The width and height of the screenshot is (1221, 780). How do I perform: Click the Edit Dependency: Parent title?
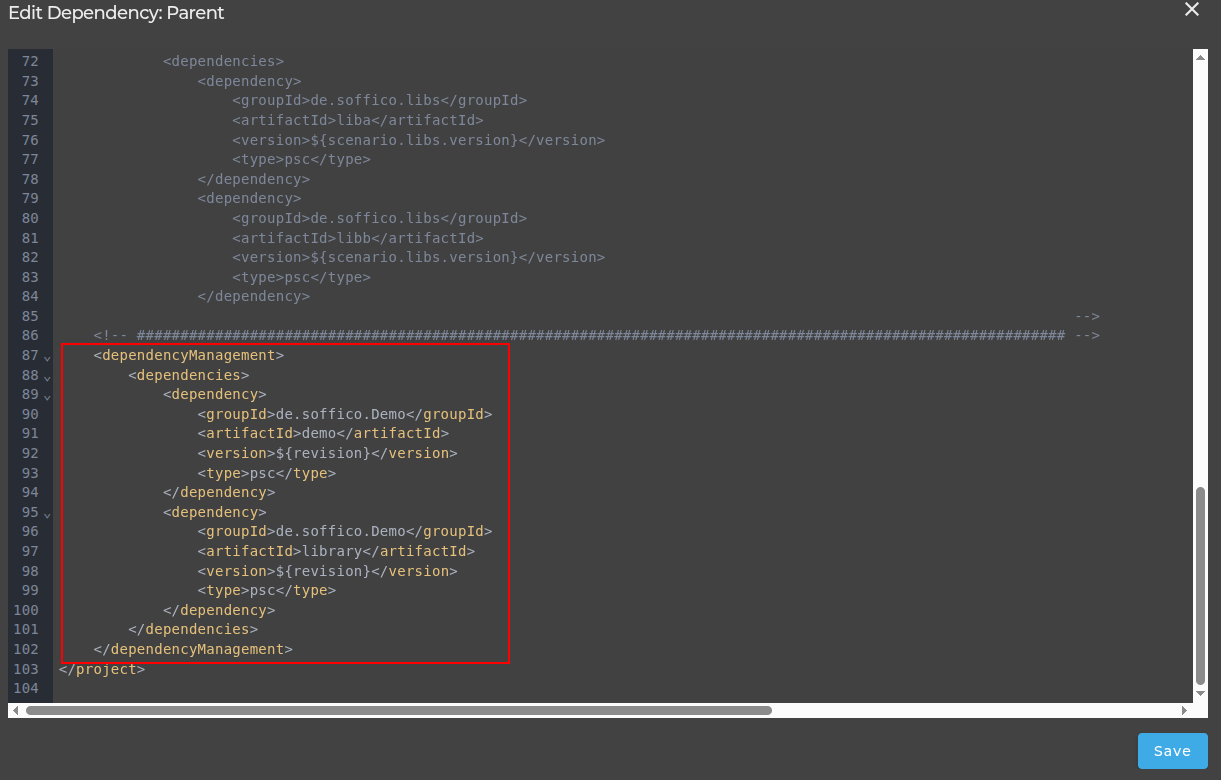tap(116, 13)
